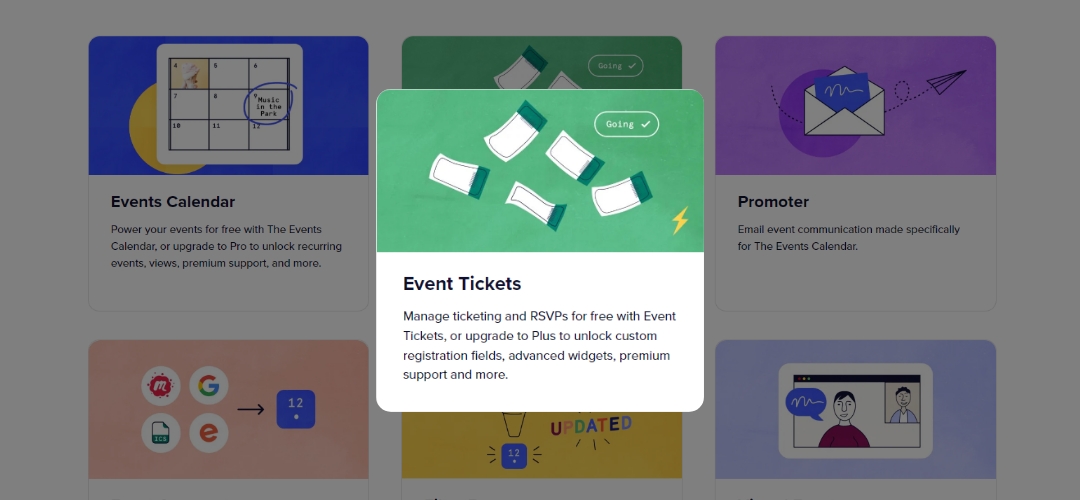1080x500 pixels.
Task: Open the Events Calendar heading
Action: (x=173, y=202)
